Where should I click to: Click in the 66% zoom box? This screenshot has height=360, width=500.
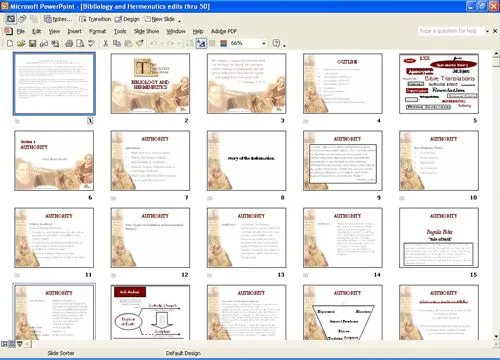tap(245, 43)
